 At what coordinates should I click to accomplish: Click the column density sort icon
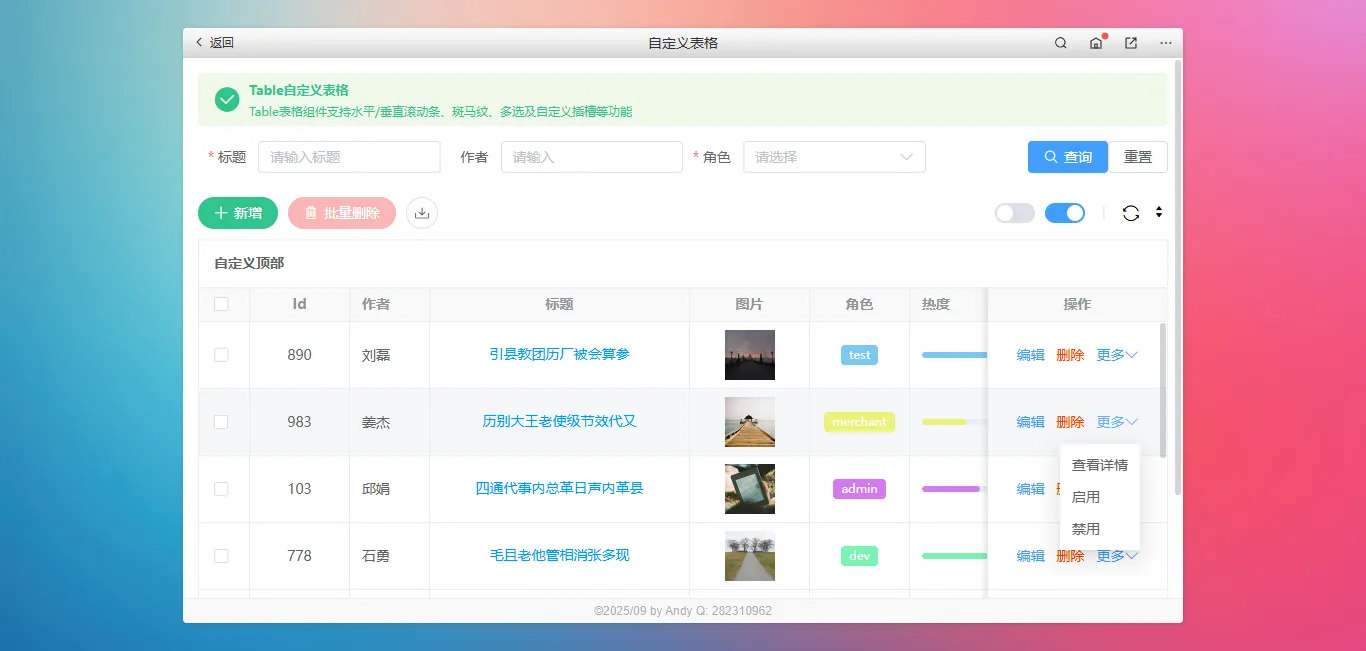pos(1160,213)
